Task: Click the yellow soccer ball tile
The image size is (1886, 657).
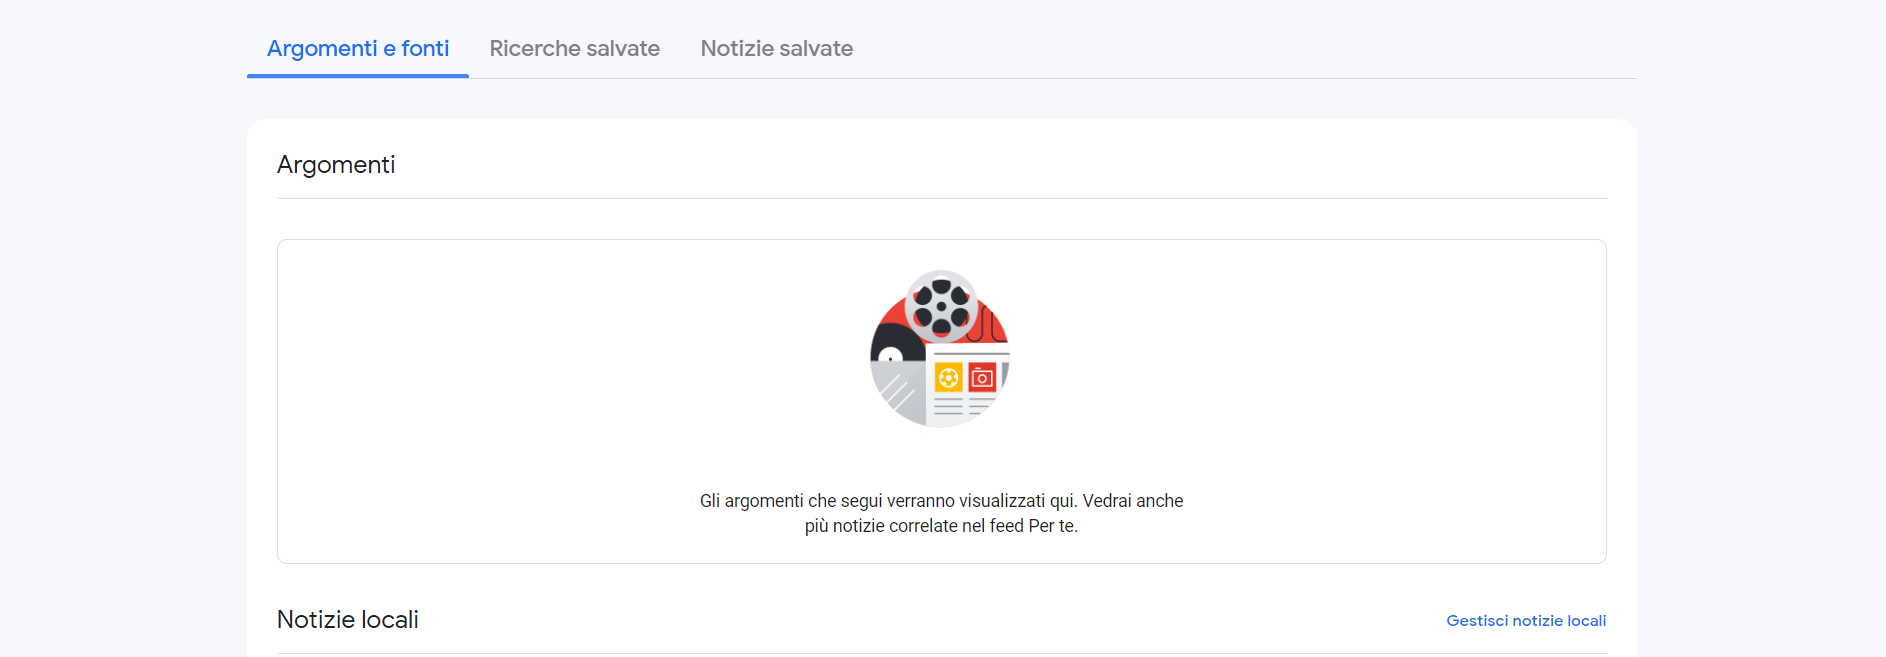Action: [x=948, y=378]
